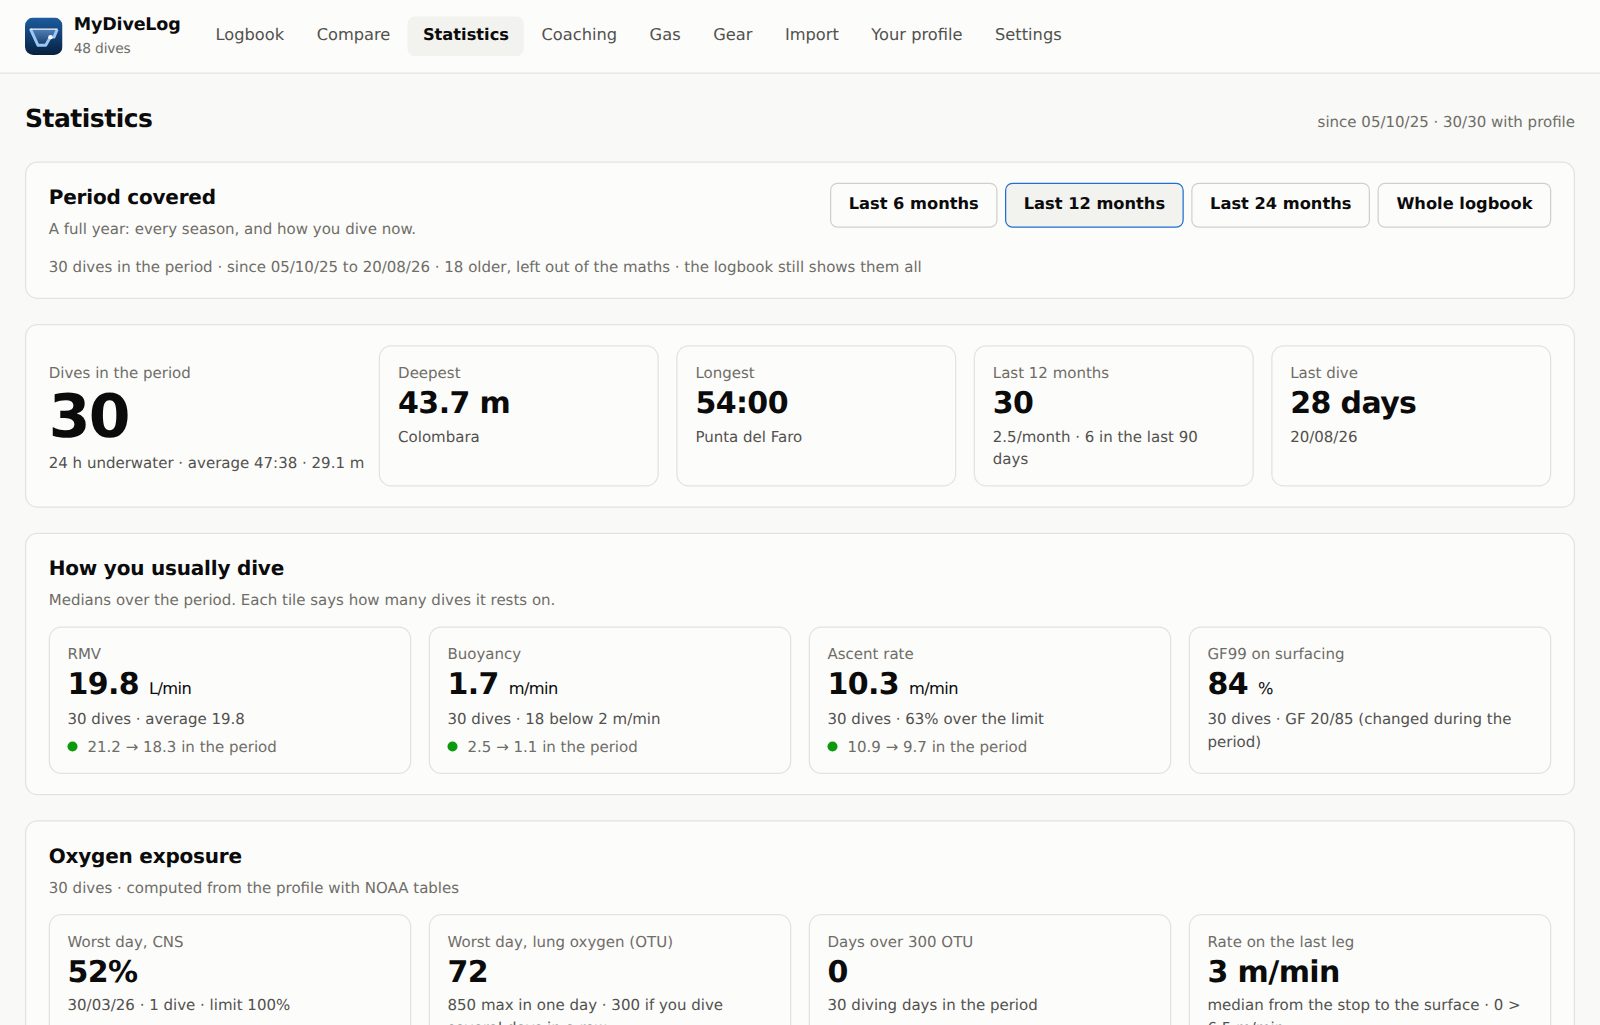Click the Days over 300 OTU value 0
Image resolution: width=1600 pixels, height=1025 pixels.
[838, 972]
